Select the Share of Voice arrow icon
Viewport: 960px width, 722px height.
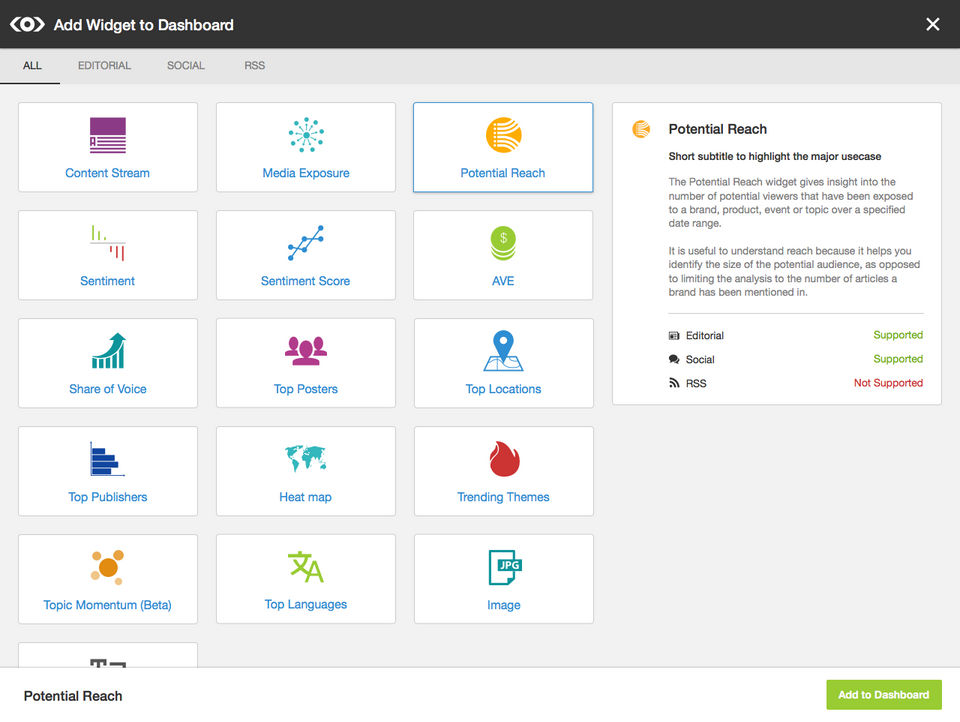108,351
